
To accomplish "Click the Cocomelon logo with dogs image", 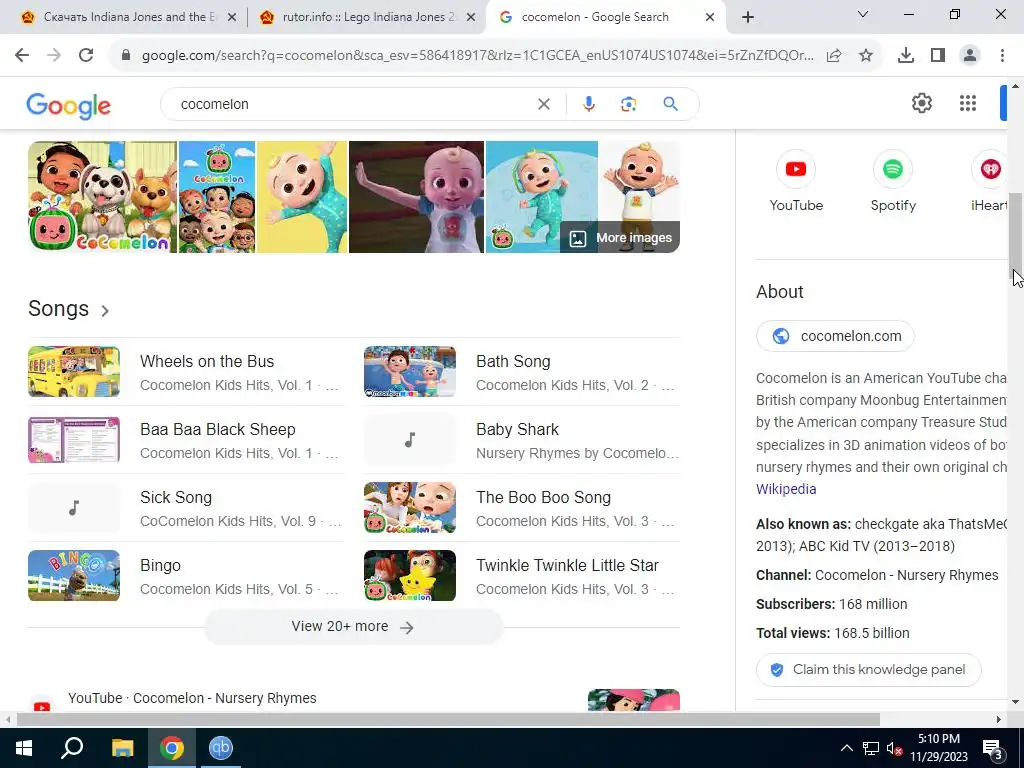I will click(x=103, y=197).
